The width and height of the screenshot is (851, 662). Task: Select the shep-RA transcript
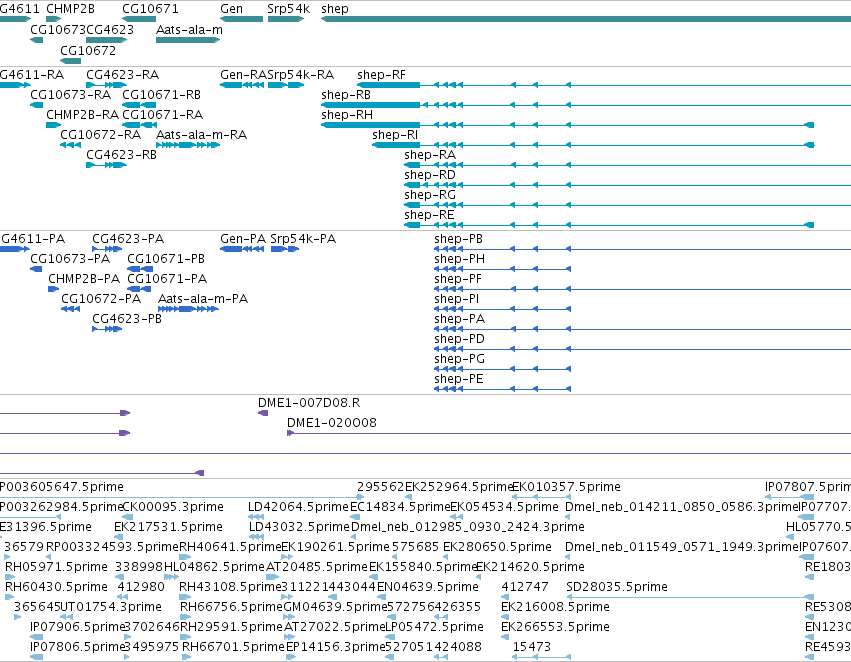tap(627, 165)
